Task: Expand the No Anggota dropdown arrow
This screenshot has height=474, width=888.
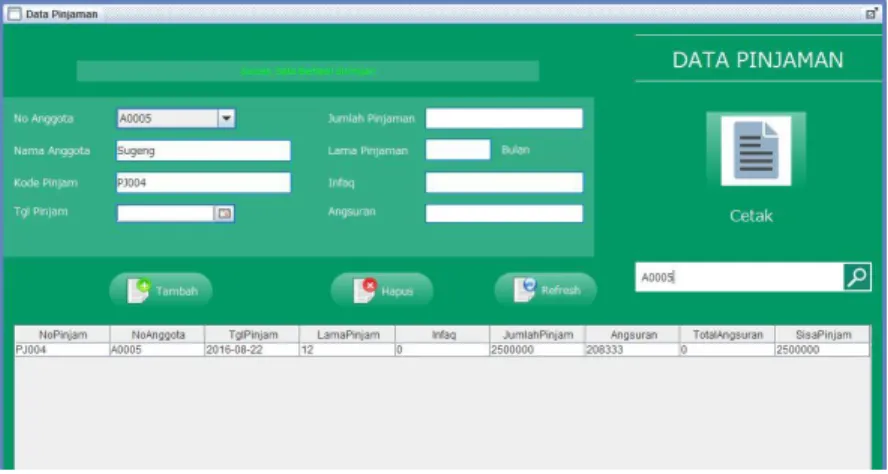Action: pos(226,118)
